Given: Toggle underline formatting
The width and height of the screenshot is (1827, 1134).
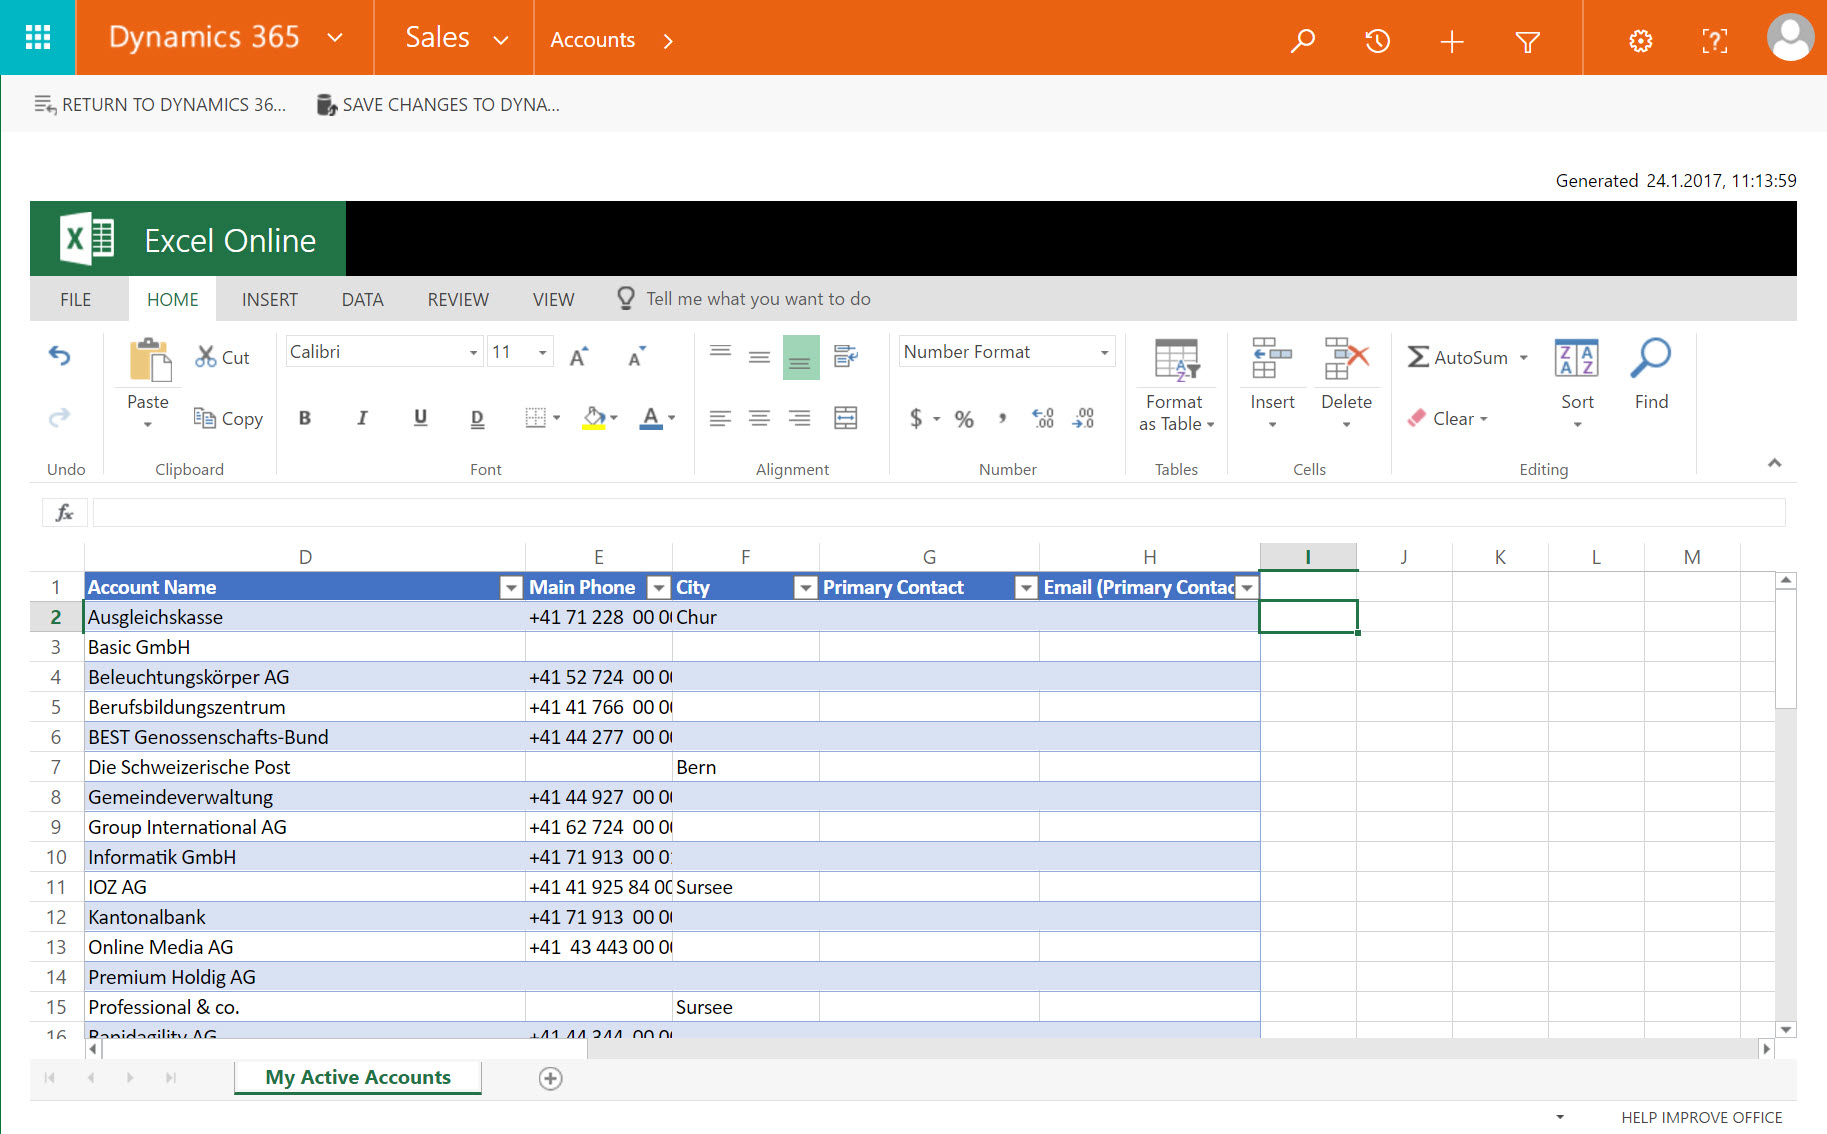Looking at the screenshot, I should coord(420,418).
